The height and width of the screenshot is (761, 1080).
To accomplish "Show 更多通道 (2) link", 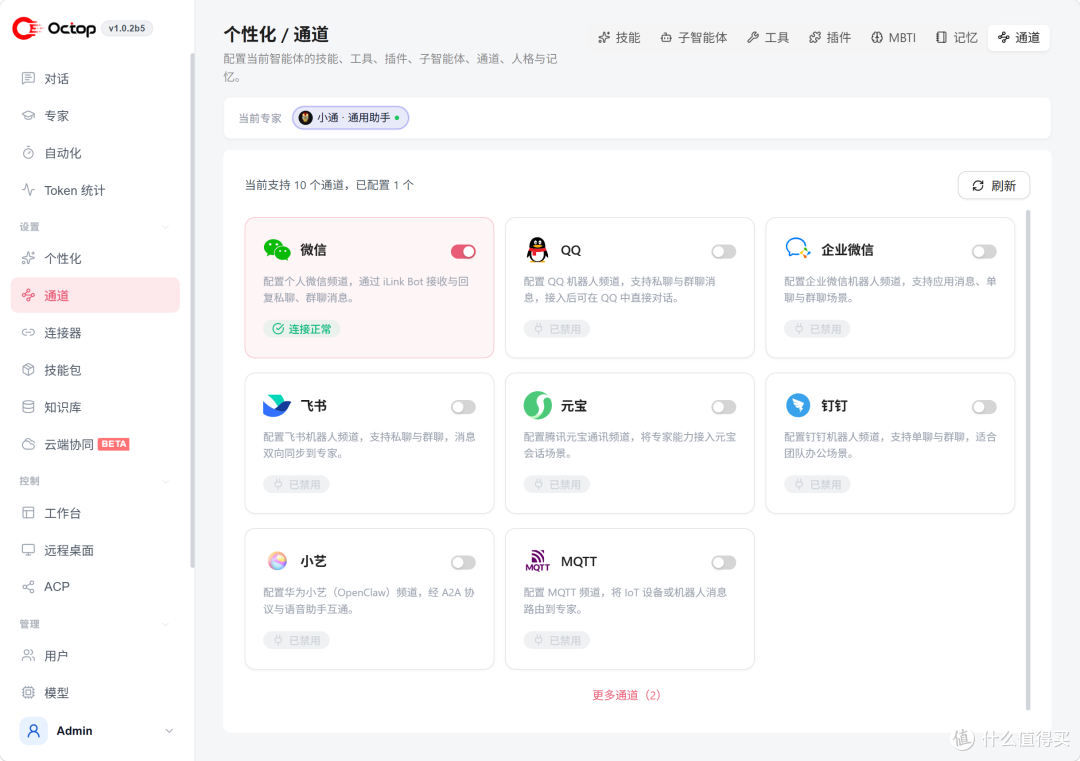I will tap(626, 695).
